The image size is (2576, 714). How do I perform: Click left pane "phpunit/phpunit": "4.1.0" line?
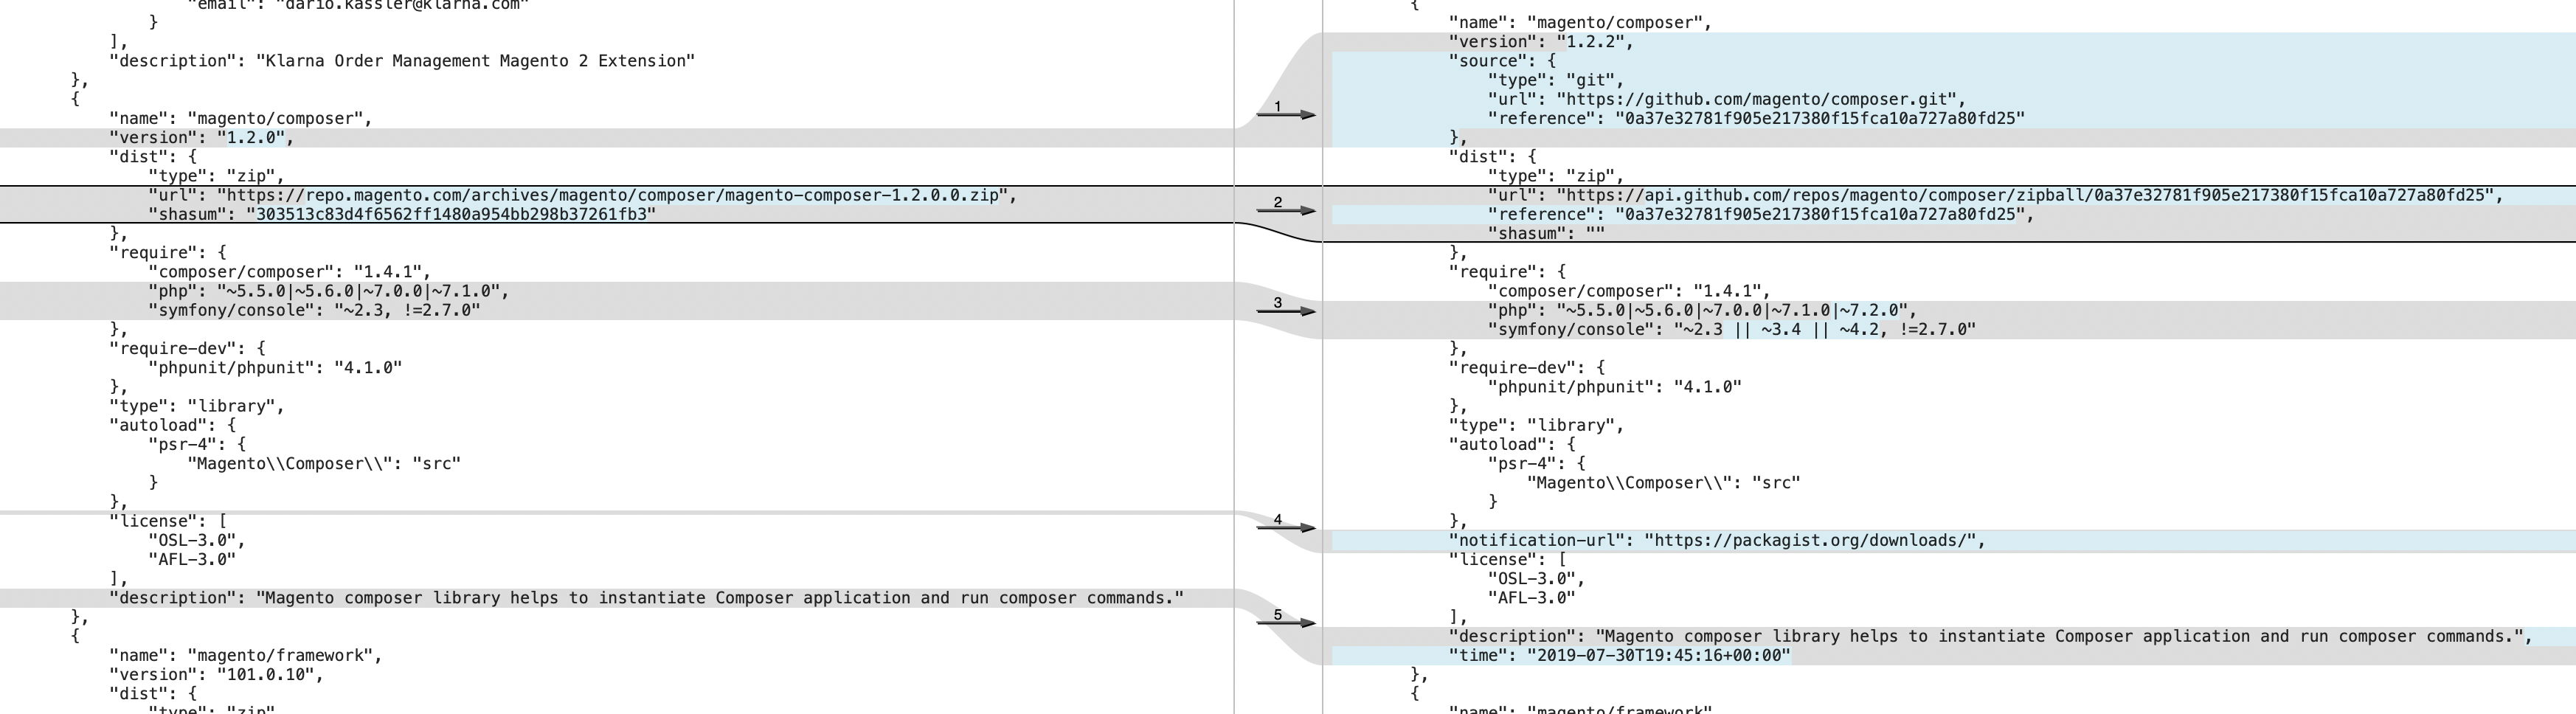(x=275, y=367)
